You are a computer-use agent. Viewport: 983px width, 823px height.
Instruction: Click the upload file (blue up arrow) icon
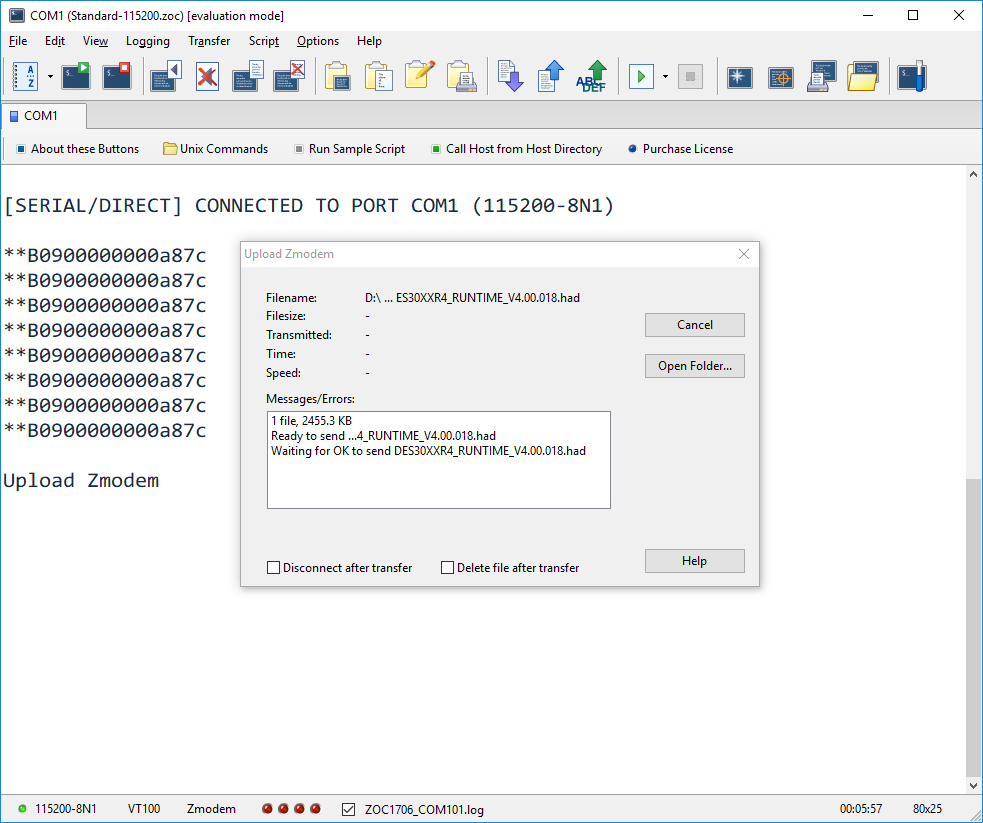pyautogui.click(x=551, y=77)
